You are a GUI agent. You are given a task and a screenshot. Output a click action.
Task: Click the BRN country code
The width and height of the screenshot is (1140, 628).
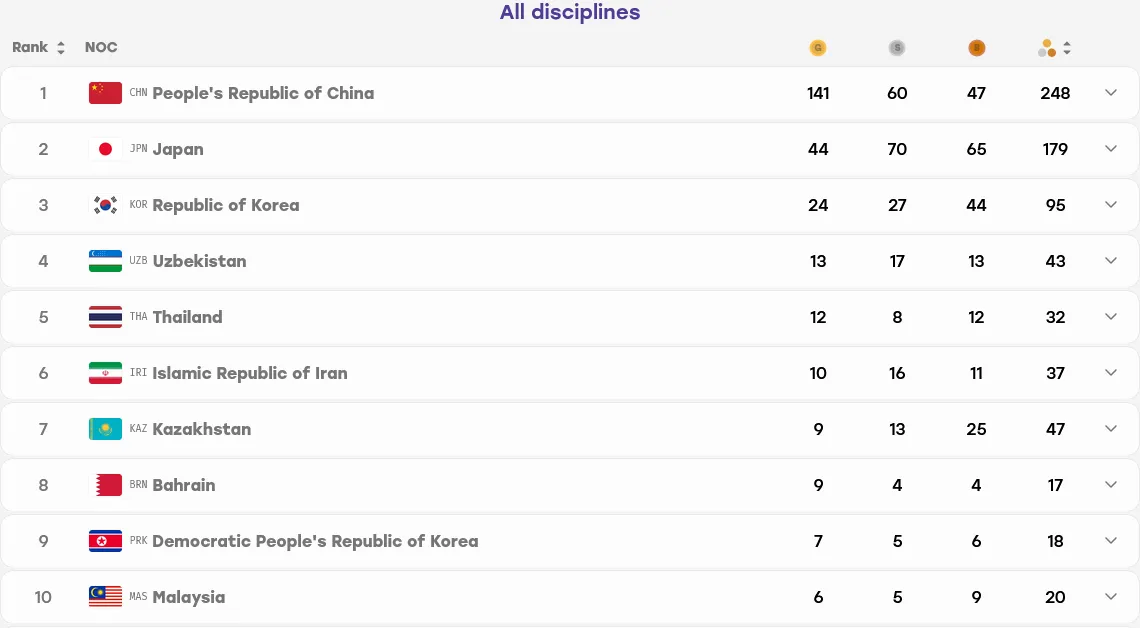tap(138, 485)
